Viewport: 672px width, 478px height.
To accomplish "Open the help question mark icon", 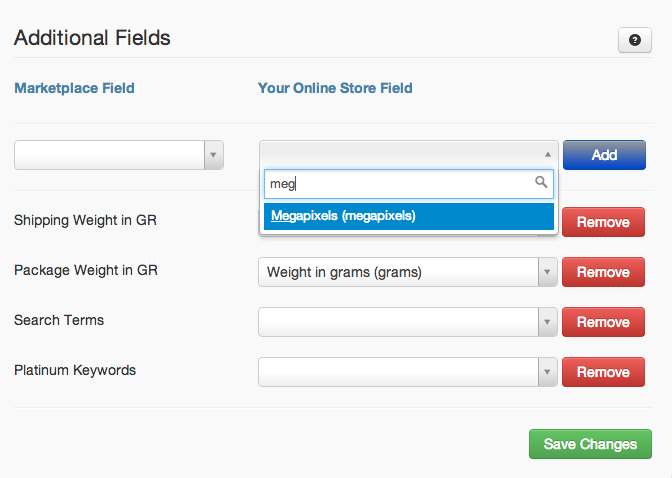I will (635, 40).
